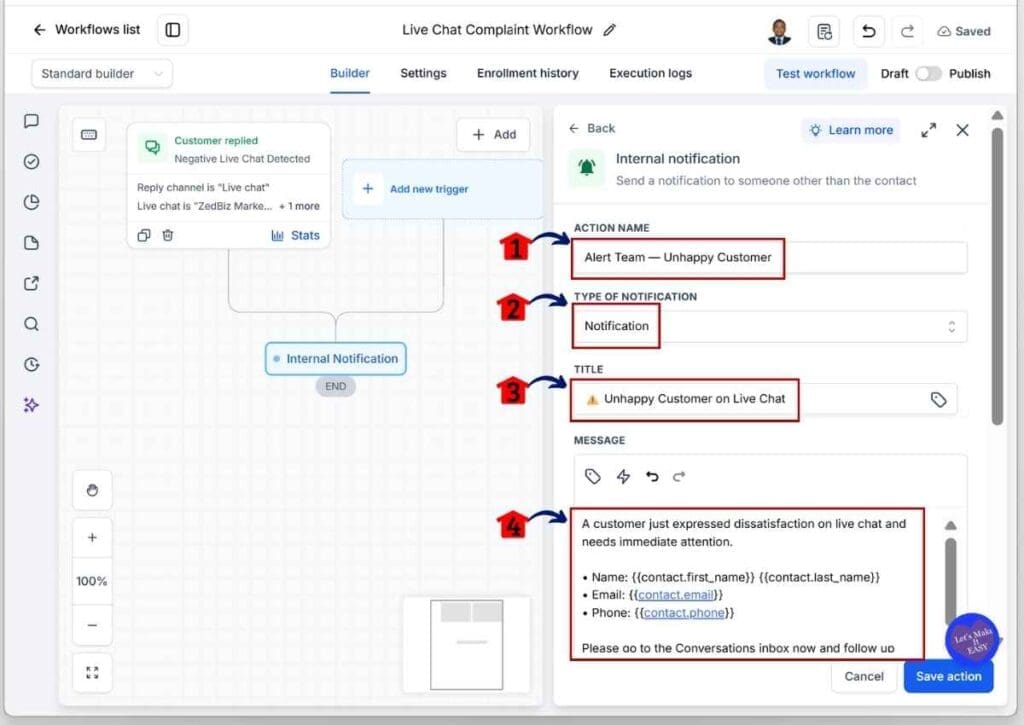The height and width of the screenshot is (725, 1024).
Task: Duplicate the Customer replied trigger
Action: click(x=144, y=235)
